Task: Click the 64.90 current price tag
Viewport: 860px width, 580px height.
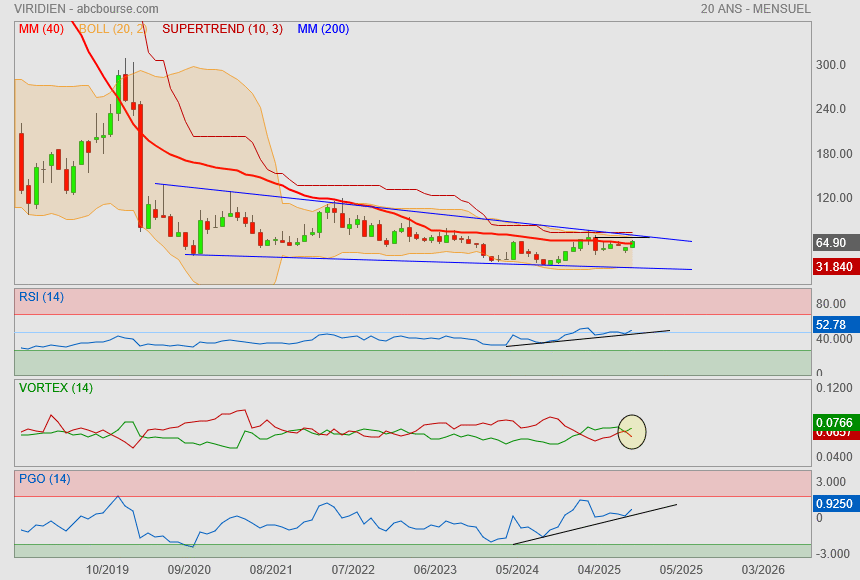Action: [x=831, y=243]
